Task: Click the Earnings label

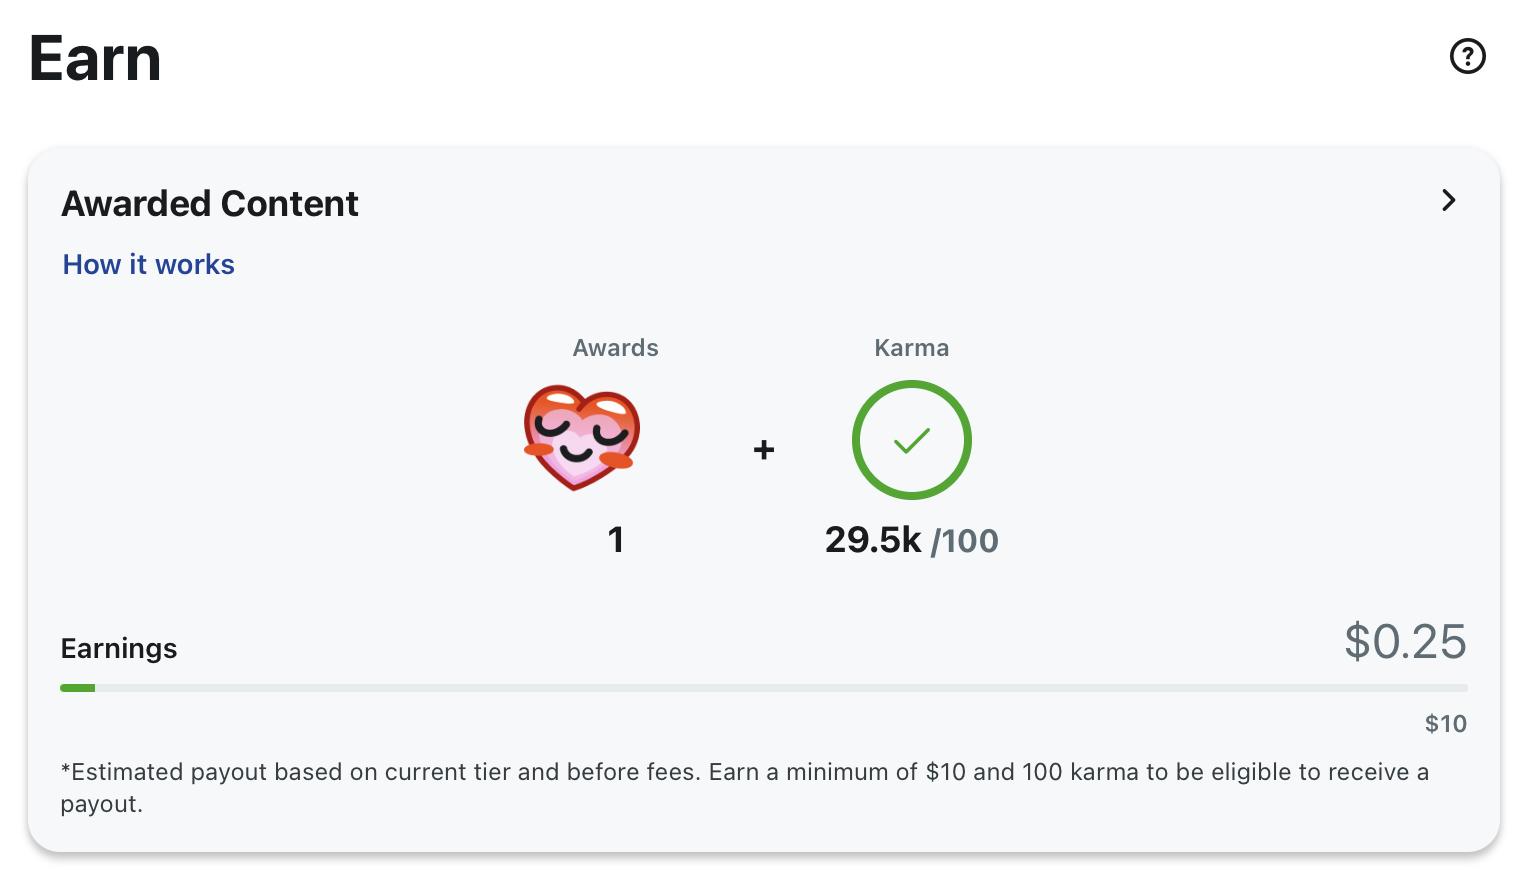Action: coord(119,648)
